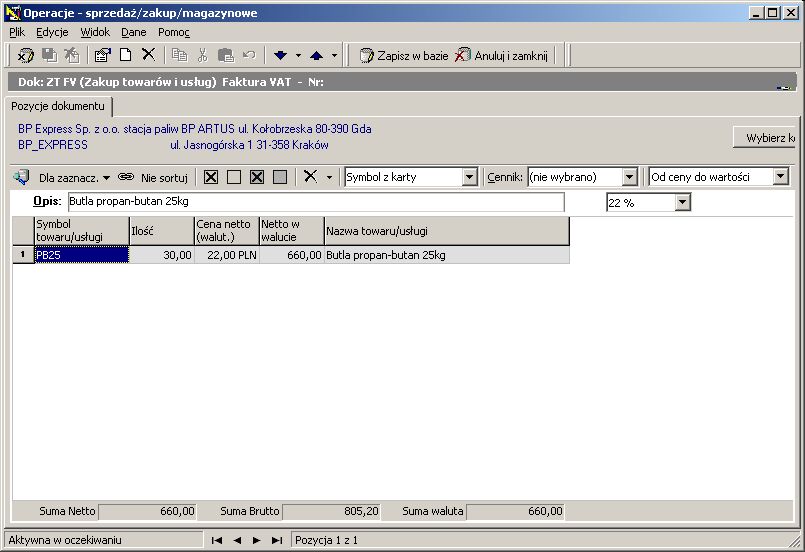Click the Opis description input field

(x=316, y=202)
